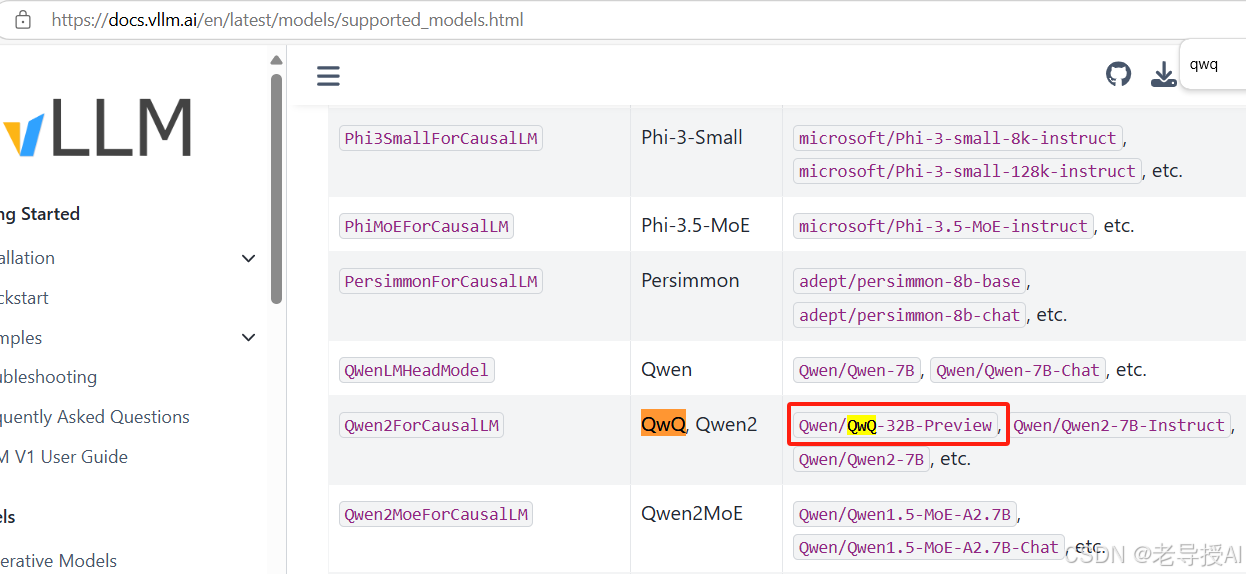Click Qwen/Qwen2-7B-Instruct model name
Viewport: 1246px width, 574px height.
pyautogui.click(x=1119, y=425)
